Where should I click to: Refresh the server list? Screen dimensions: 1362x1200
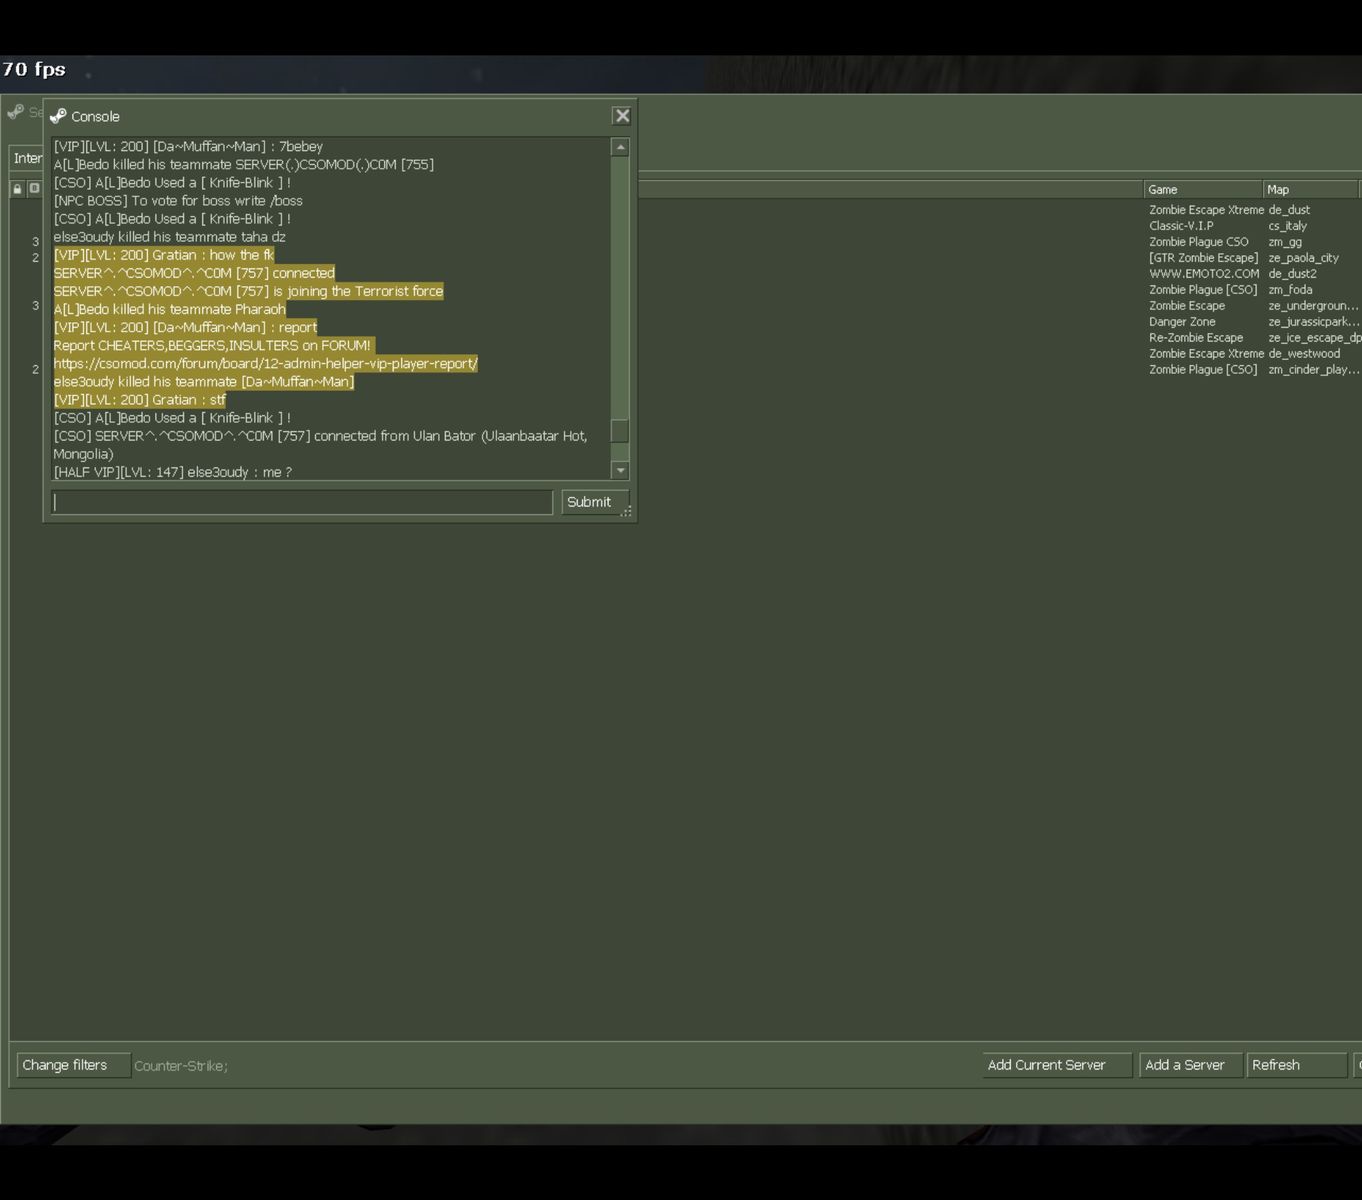[1295, 1065]
